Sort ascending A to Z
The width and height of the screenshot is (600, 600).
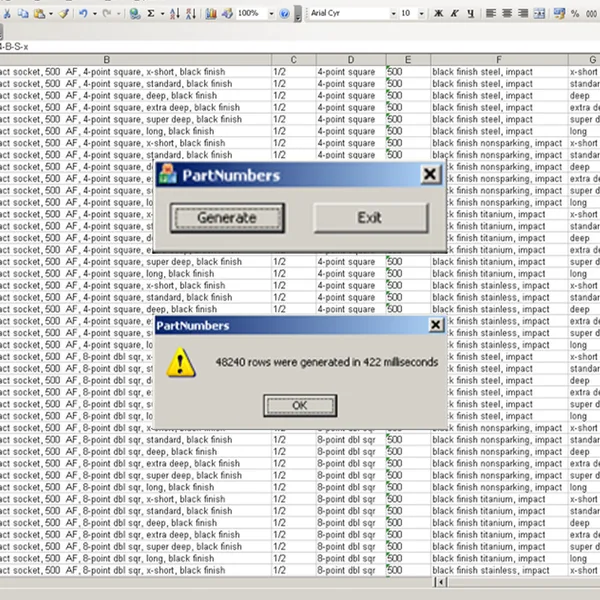coord(175,14)
